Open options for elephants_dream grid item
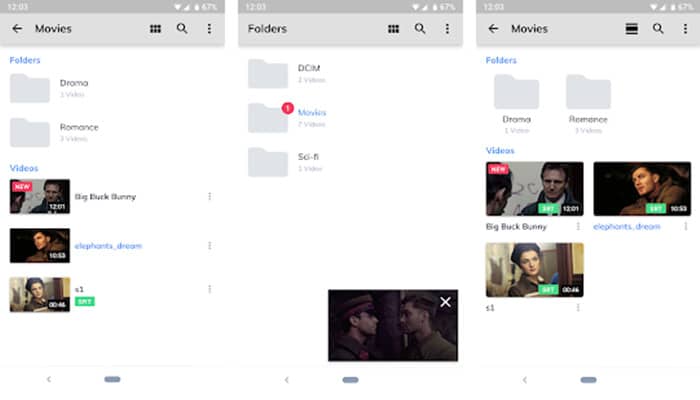The image size is (700, 400). point(686,227)
